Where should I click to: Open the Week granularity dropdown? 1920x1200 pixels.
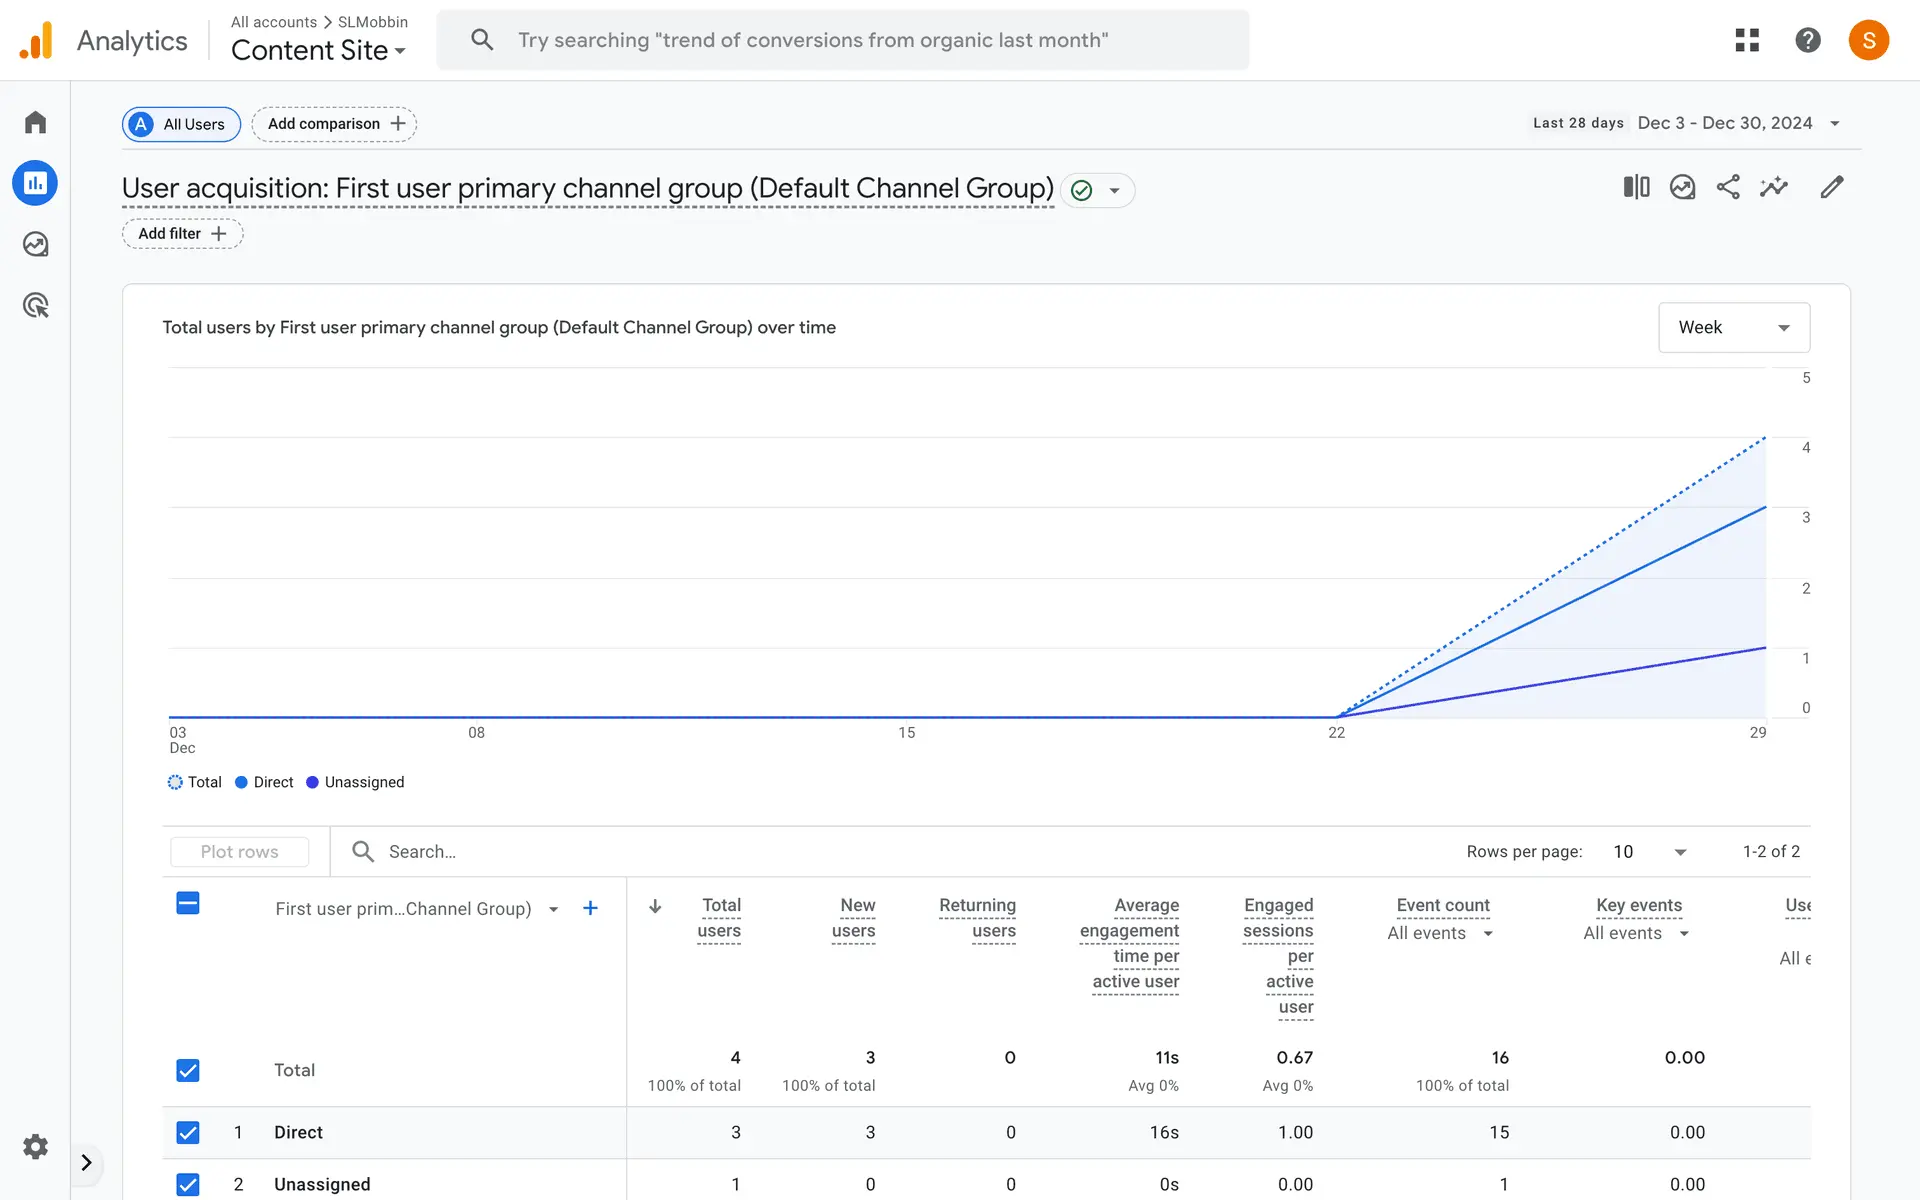tap(1733, 327)
